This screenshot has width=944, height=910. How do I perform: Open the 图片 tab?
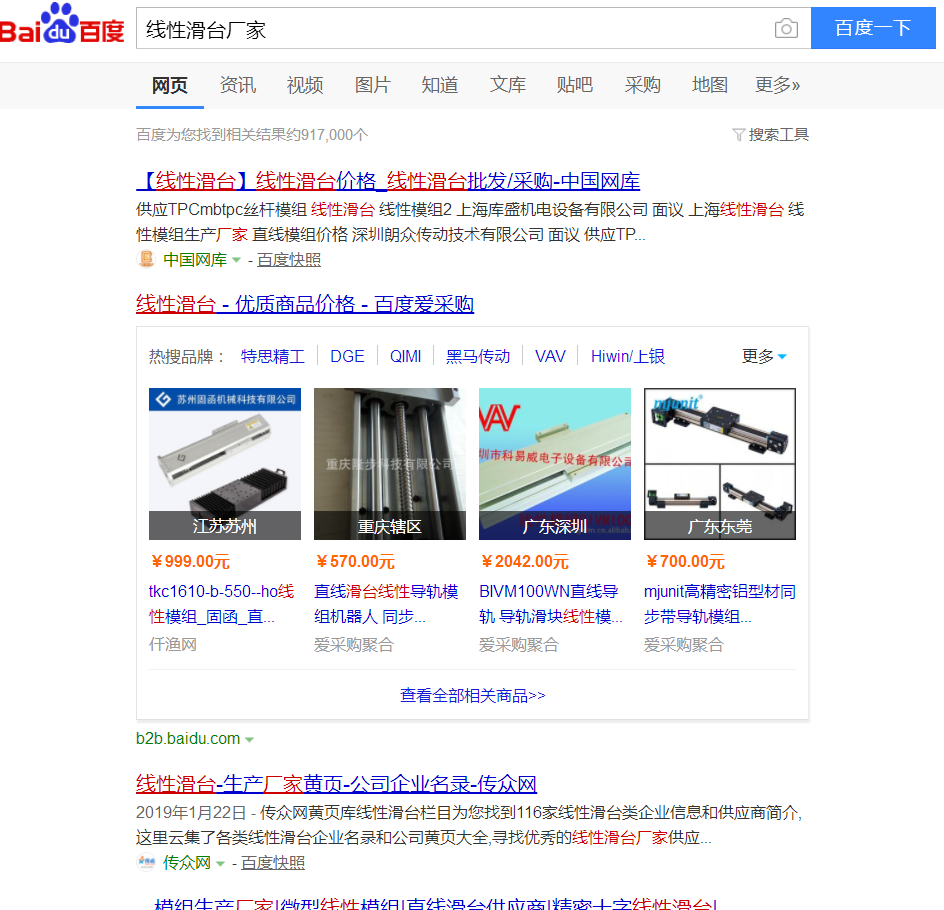[373, 85]
